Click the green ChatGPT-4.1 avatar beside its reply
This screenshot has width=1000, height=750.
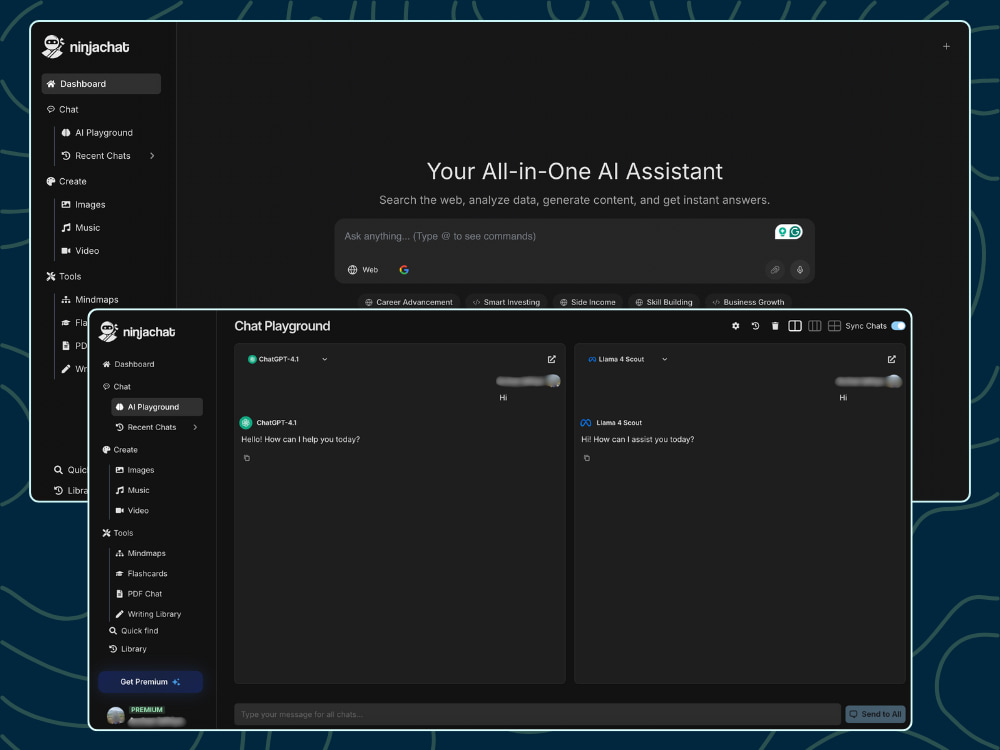(246, 423)
